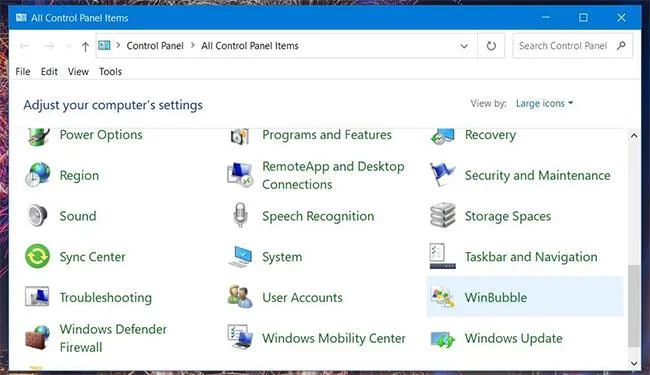Open the Edit menu
This screenshot has height=375, width=650.
[49, 71]
